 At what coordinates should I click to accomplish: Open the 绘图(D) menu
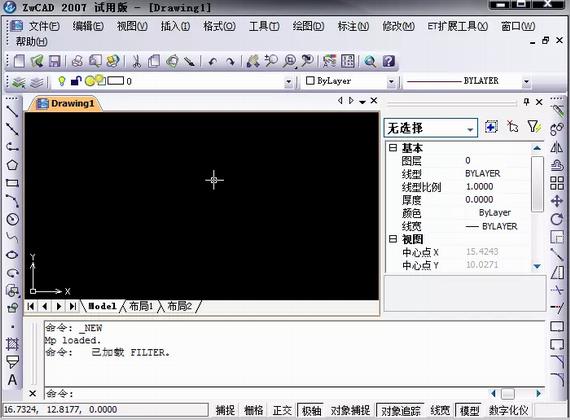tap(308, 26)
